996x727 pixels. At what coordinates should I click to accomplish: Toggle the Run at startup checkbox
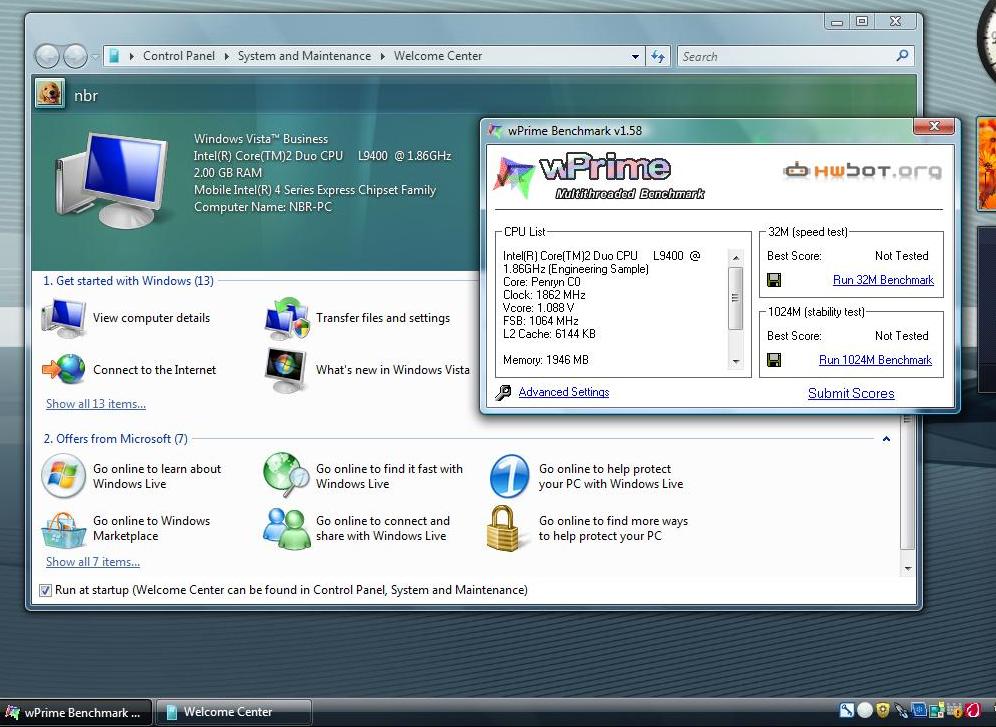(x=46, y=590)
